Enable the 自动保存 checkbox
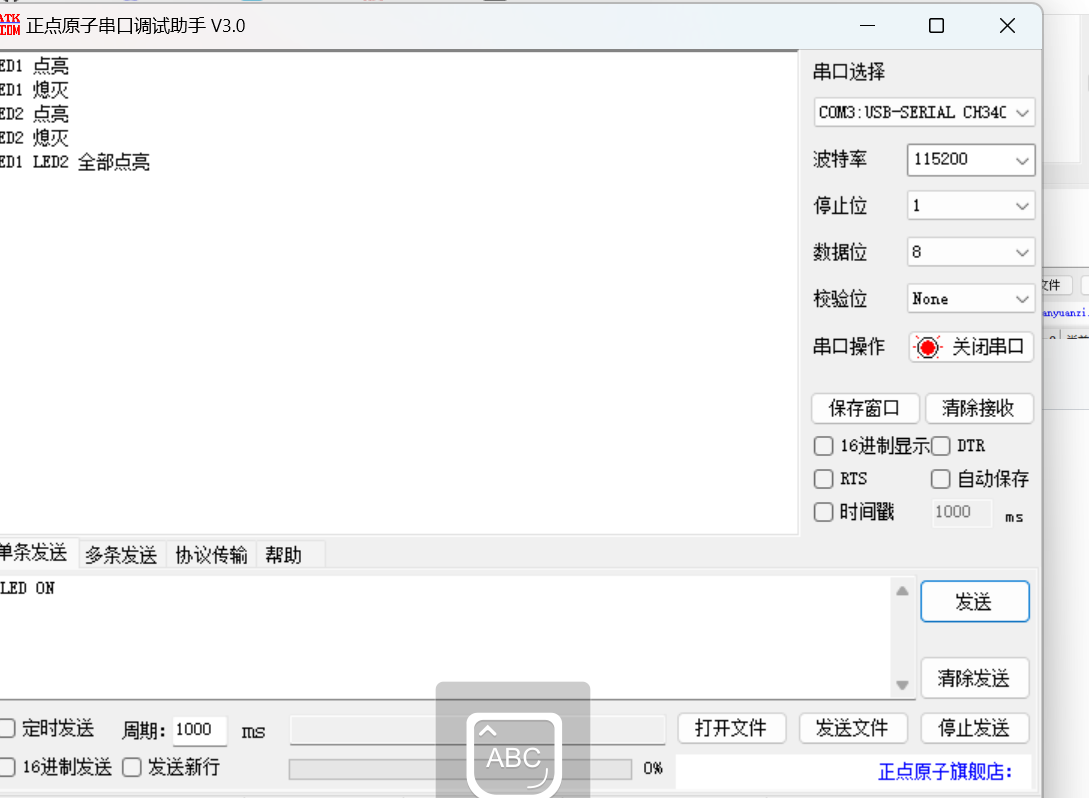This screenshot has height=798, width=1089. click(940, 479)
